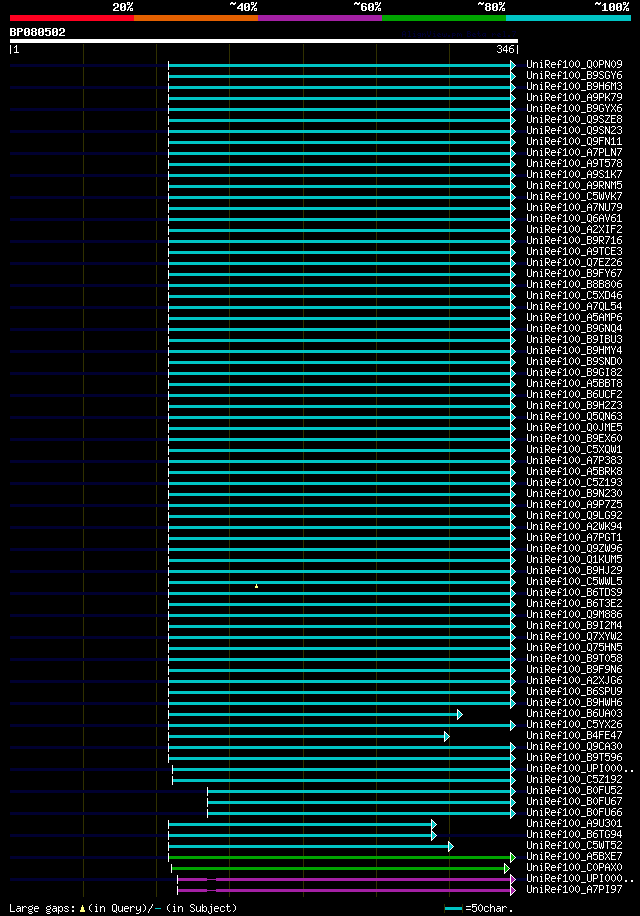This screenshot has height=916, width=640.
Task: Select the UniRef100_C5YX26 label
Action: pos(574,725)
